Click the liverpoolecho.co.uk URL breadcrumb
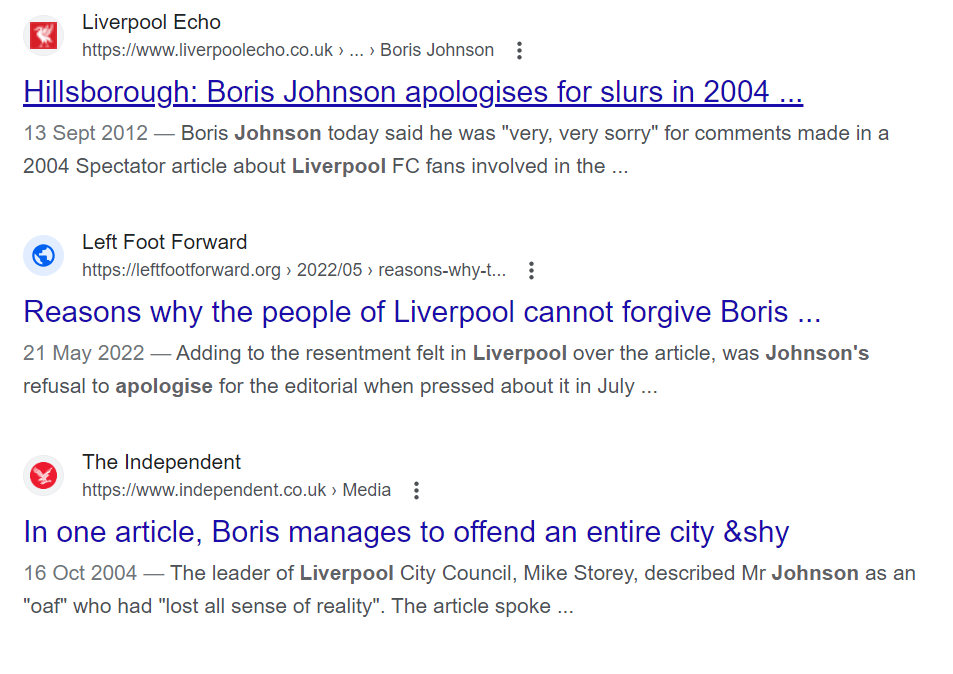 coord(288,50)
